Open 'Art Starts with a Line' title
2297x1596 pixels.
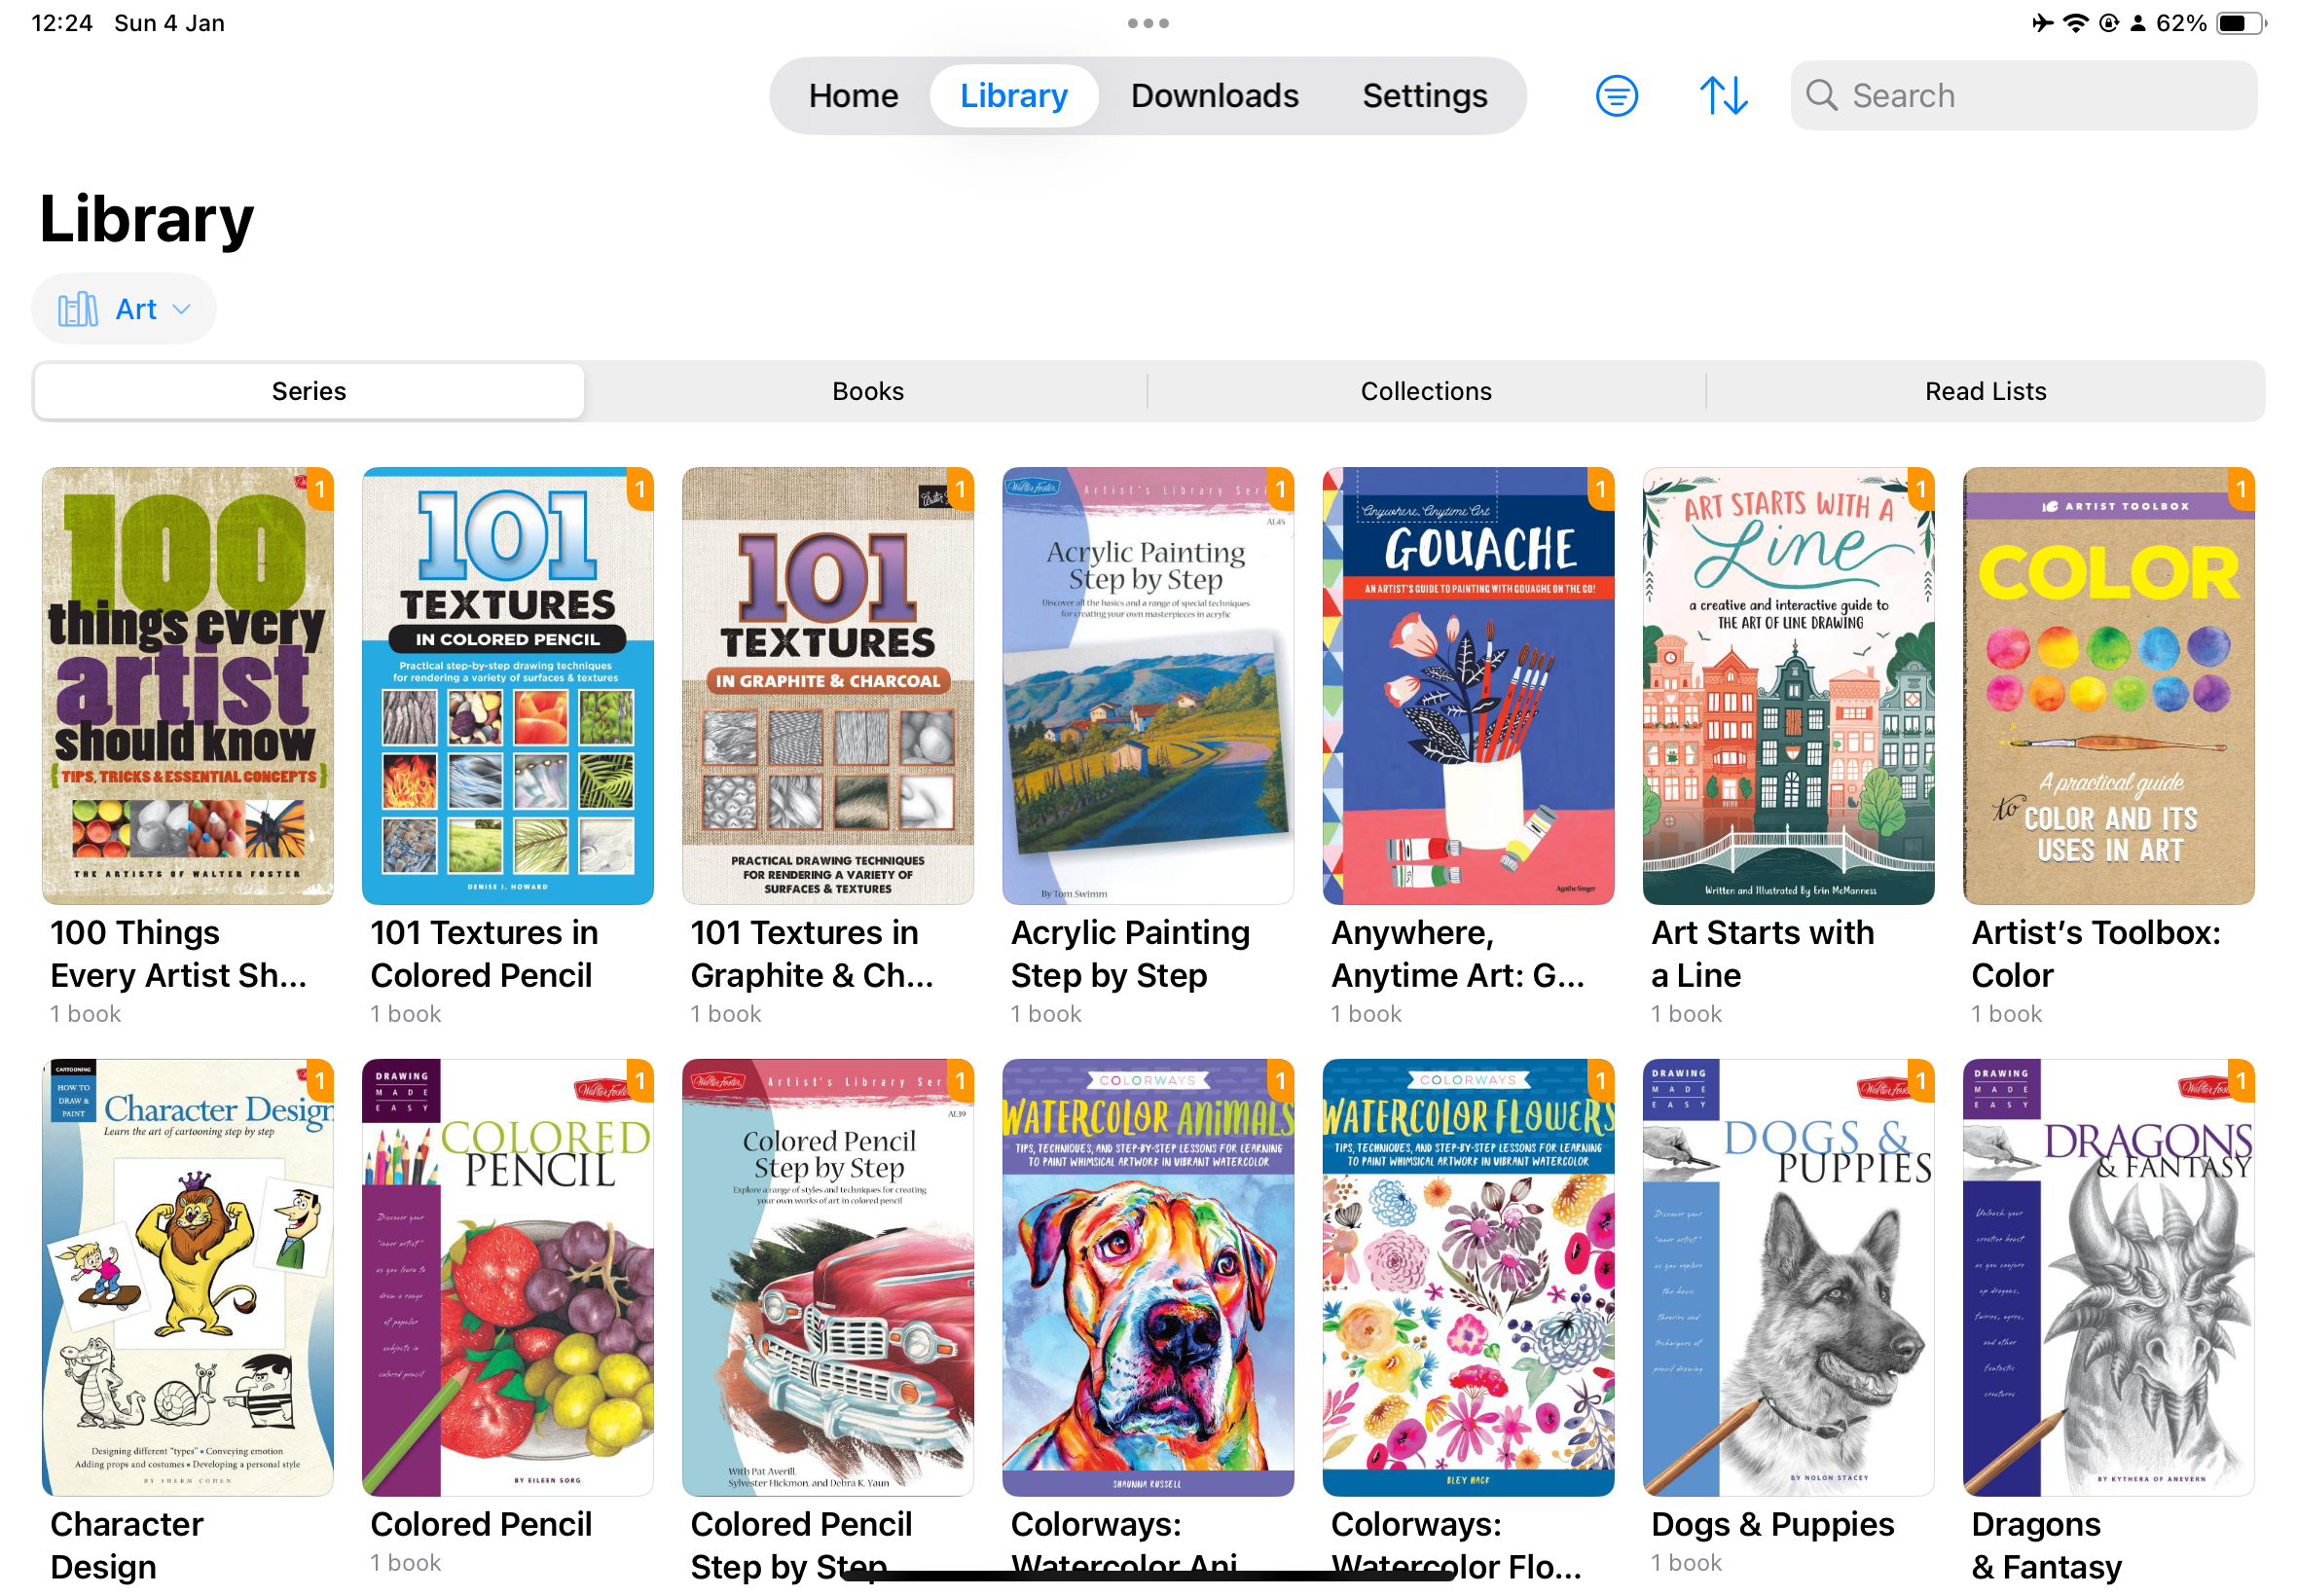point(1761,953)
